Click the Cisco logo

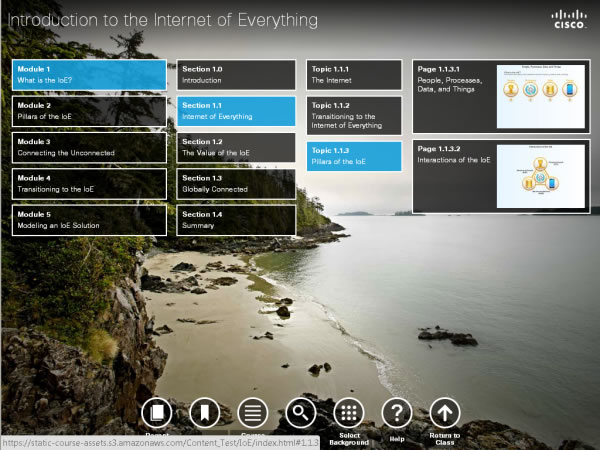(569, 19)
